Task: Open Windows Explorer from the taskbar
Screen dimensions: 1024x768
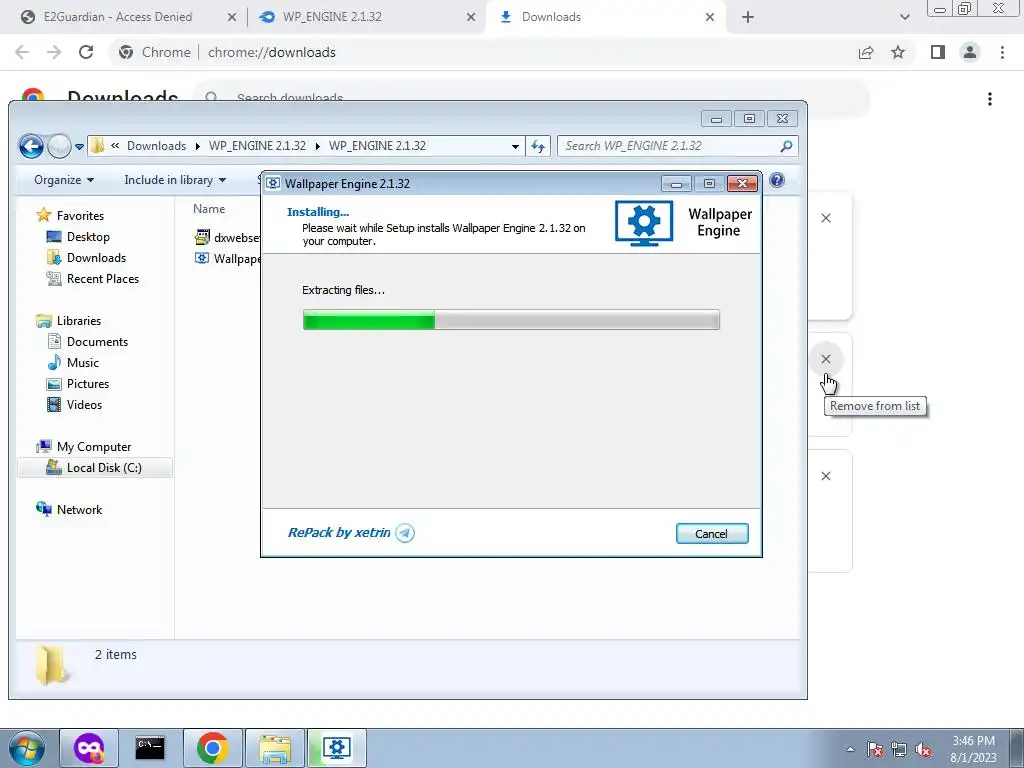Action: pyautogui.click(x=274, y=748)
